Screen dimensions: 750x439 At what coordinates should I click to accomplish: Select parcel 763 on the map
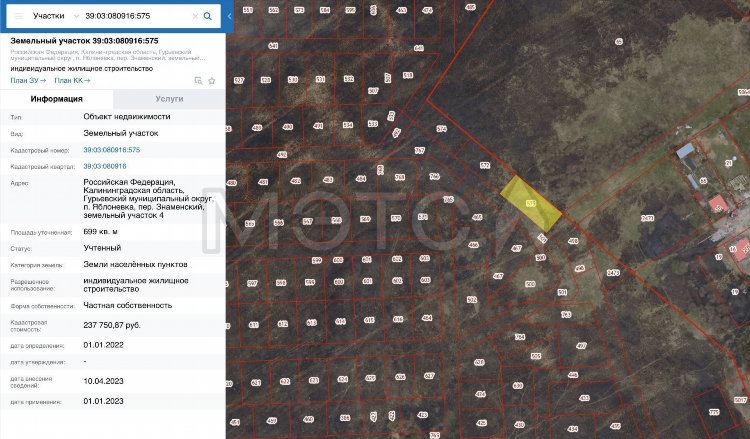pos(566,315)
